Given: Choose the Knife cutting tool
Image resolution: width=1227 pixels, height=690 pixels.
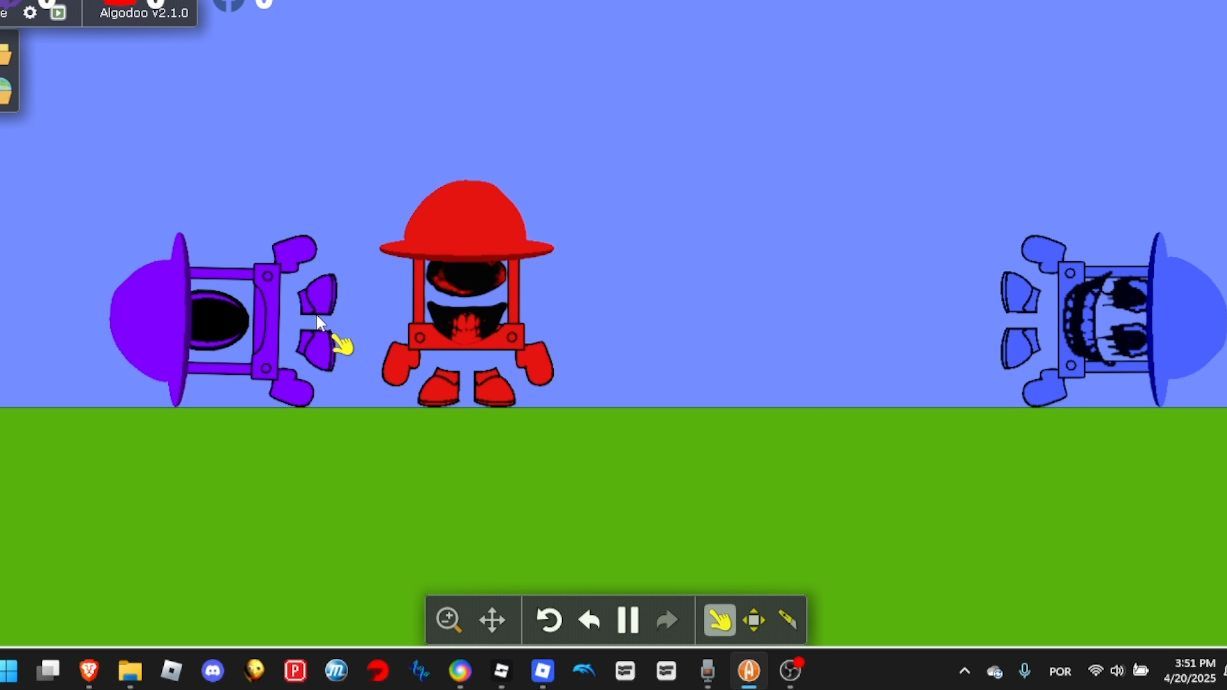Looking at the screenshot, I should (x=788, y=620).
